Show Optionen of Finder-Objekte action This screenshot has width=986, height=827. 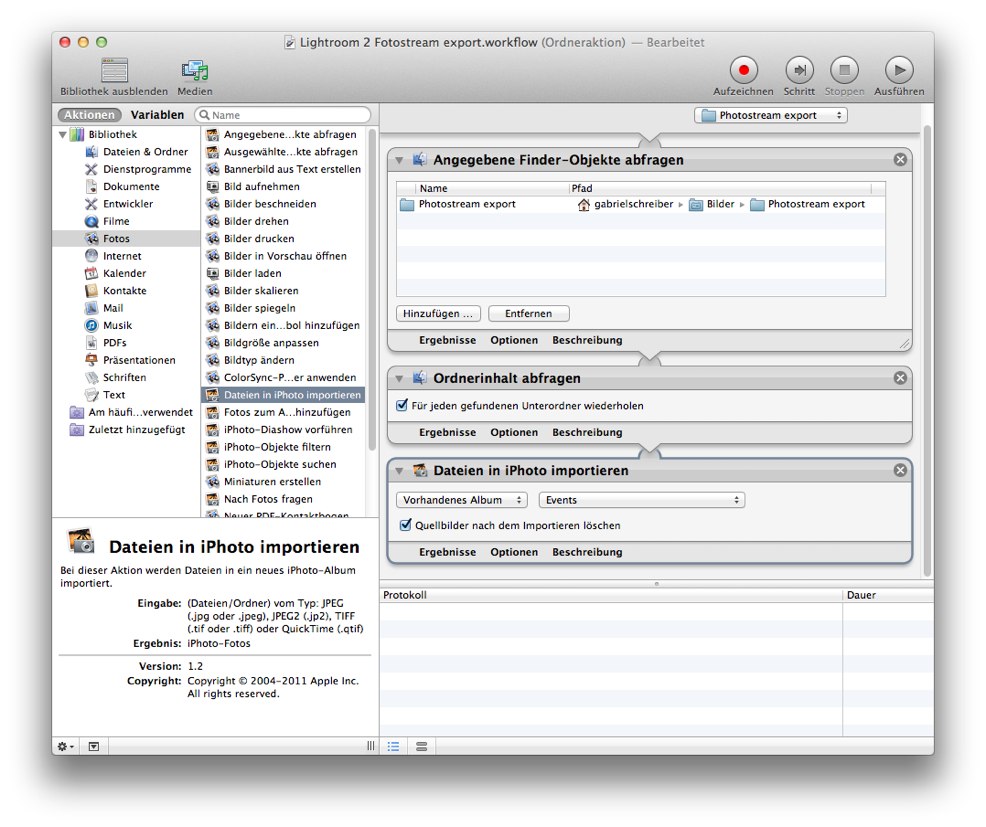[x=514, y=340]
